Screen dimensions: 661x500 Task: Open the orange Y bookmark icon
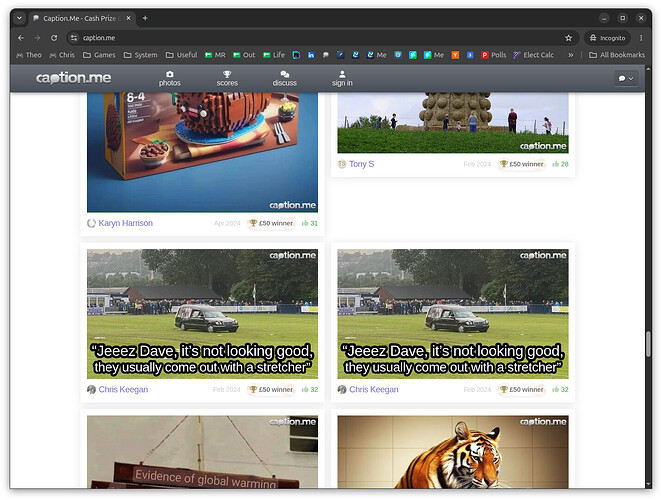tap(455, 55)
